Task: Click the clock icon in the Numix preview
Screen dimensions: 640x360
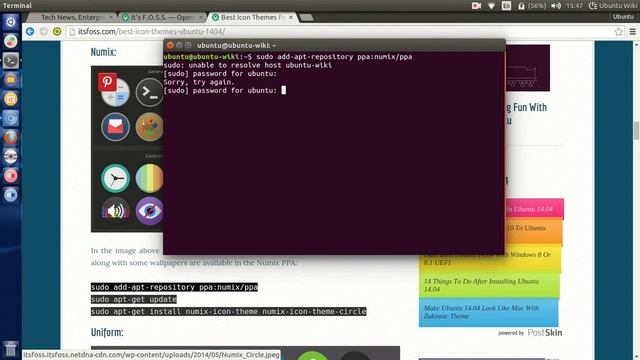Action: click(116, 178)
